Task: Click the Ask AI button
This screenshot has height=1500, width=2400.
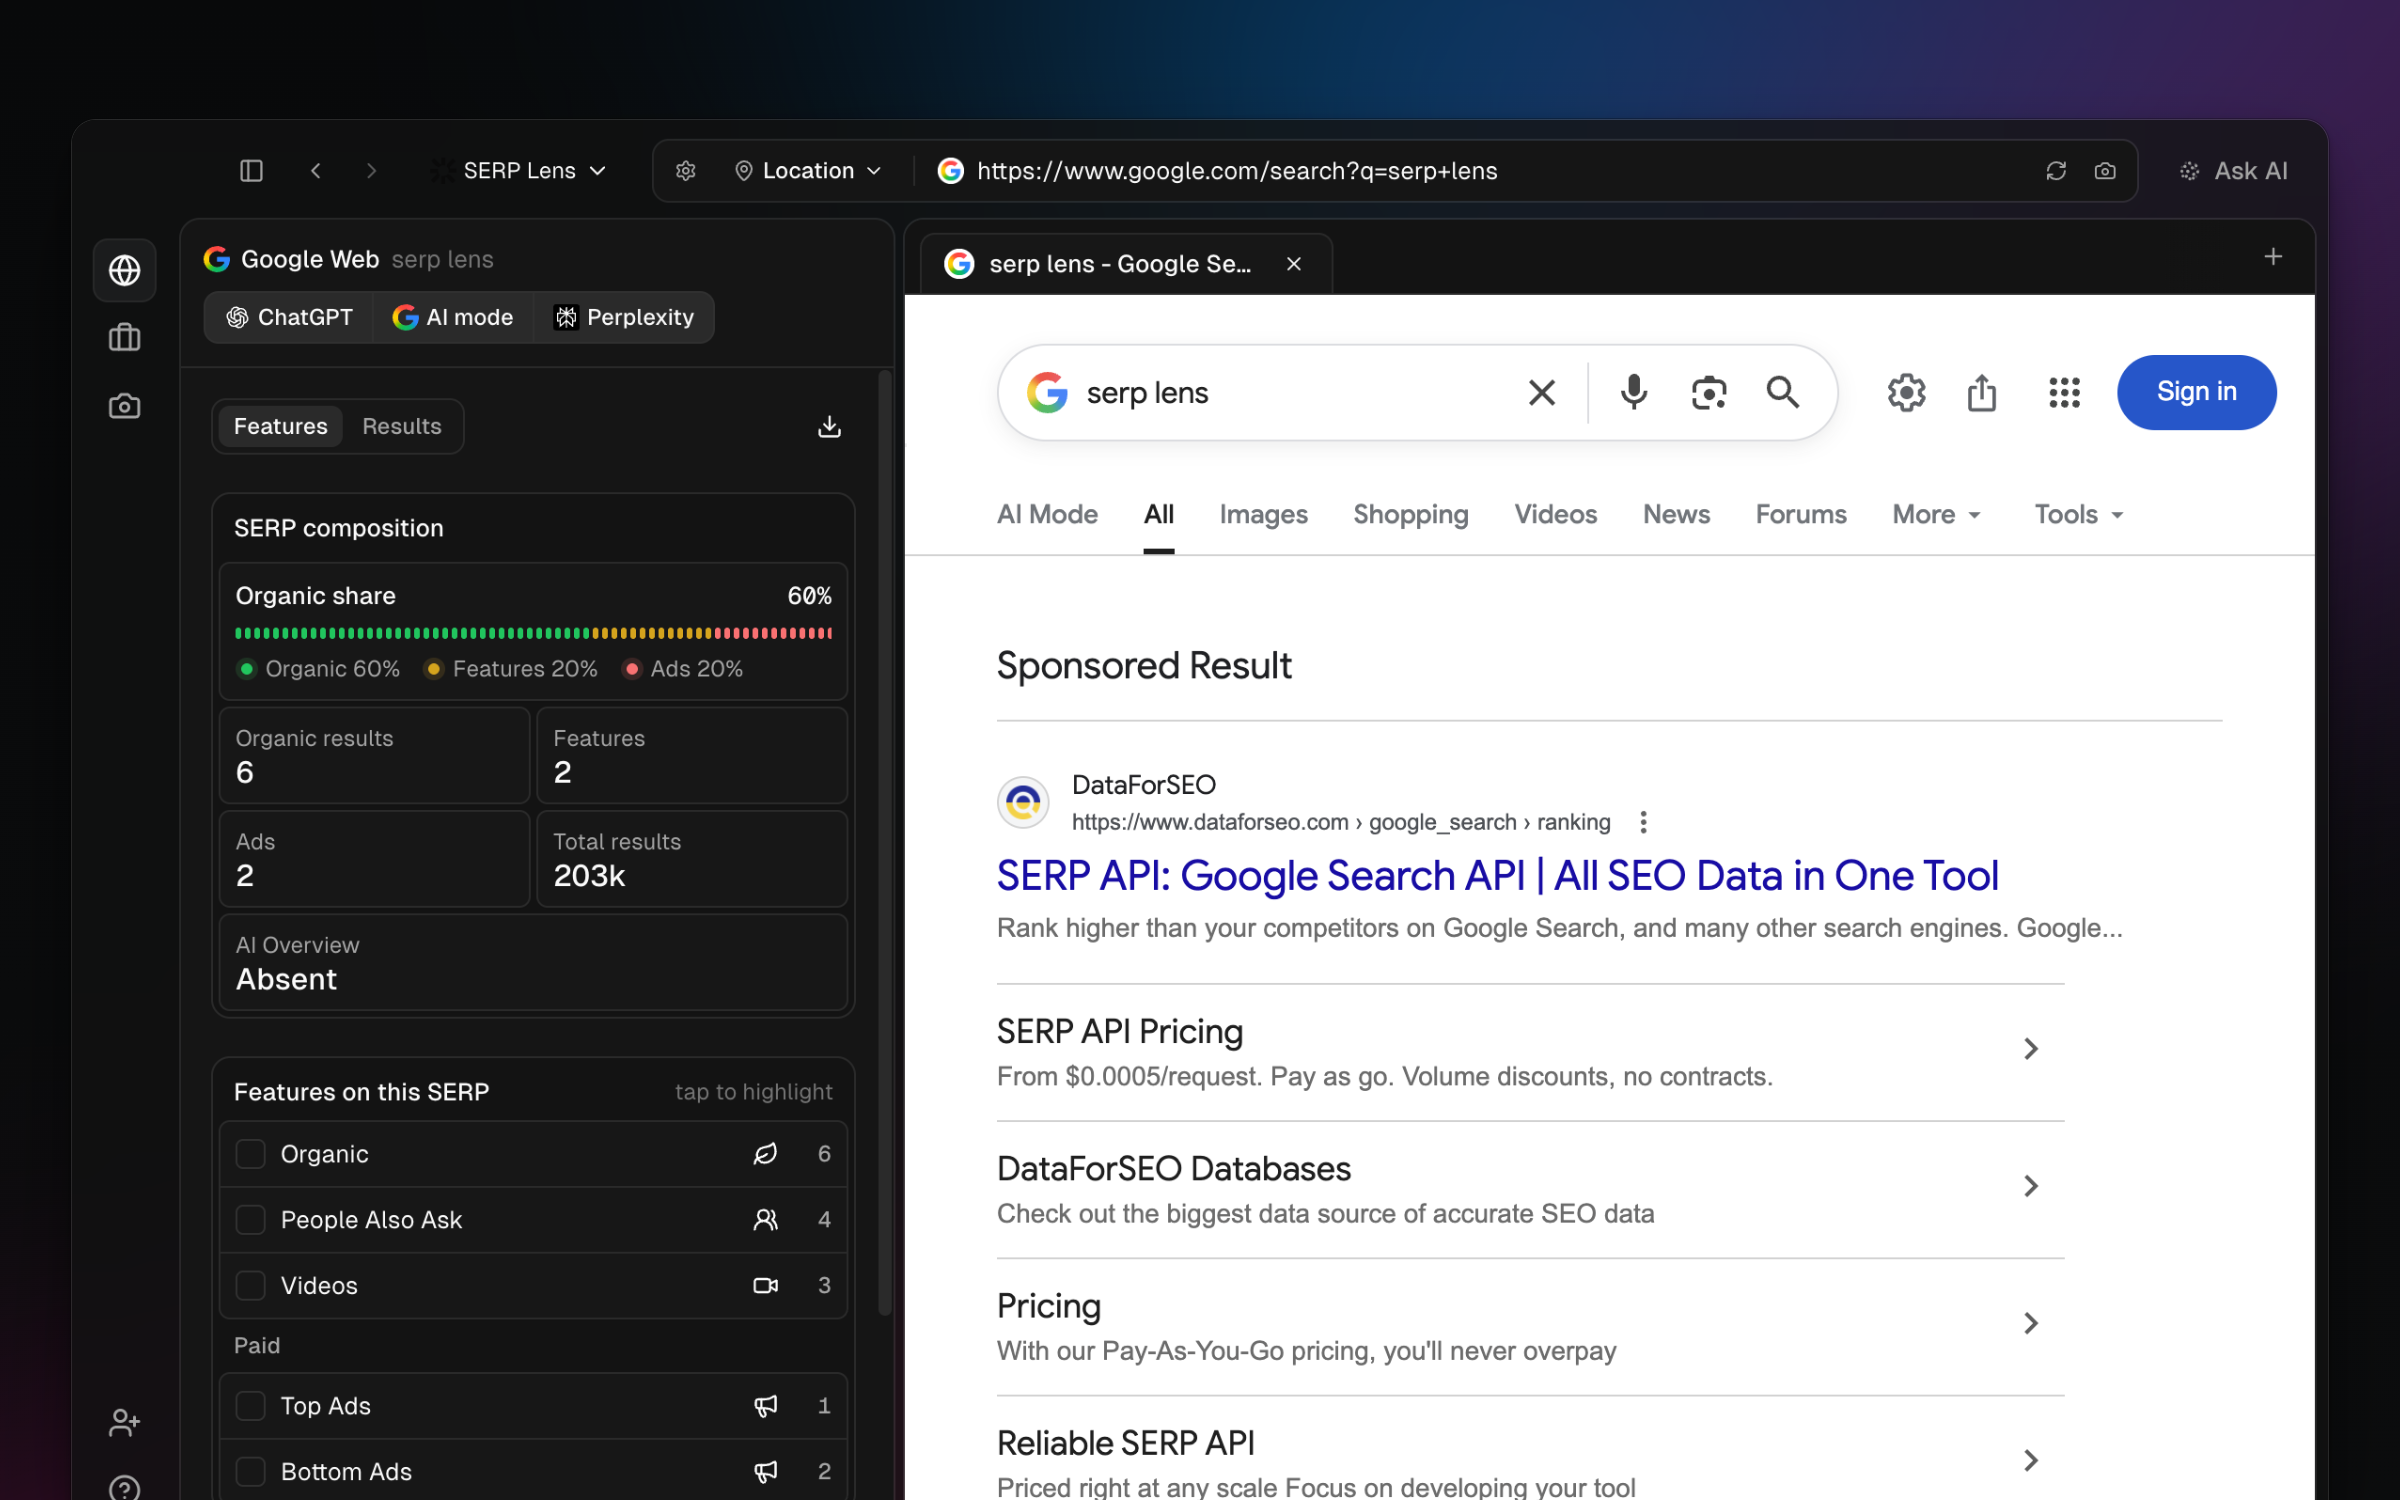Action: tap(2233, 171)
